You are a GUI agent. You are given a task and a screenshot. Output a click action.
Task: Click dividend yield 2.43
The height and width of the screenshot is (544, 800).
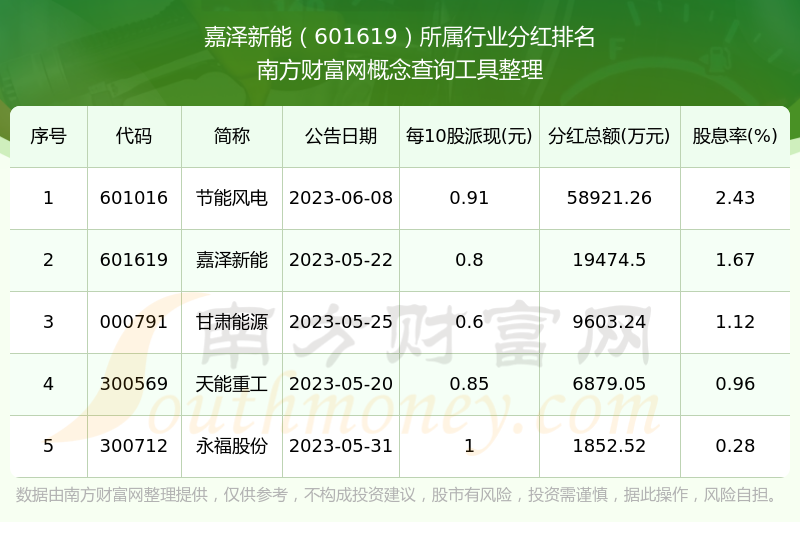tap(735, 198)
